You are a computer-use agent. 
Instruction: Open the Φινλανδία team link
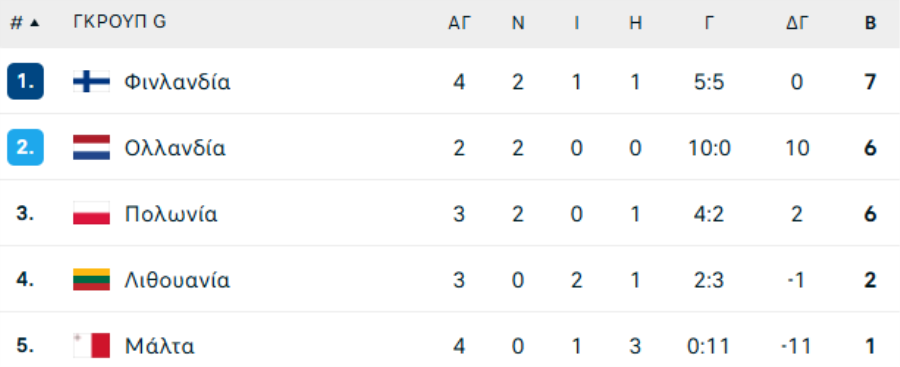coord(177,82)
